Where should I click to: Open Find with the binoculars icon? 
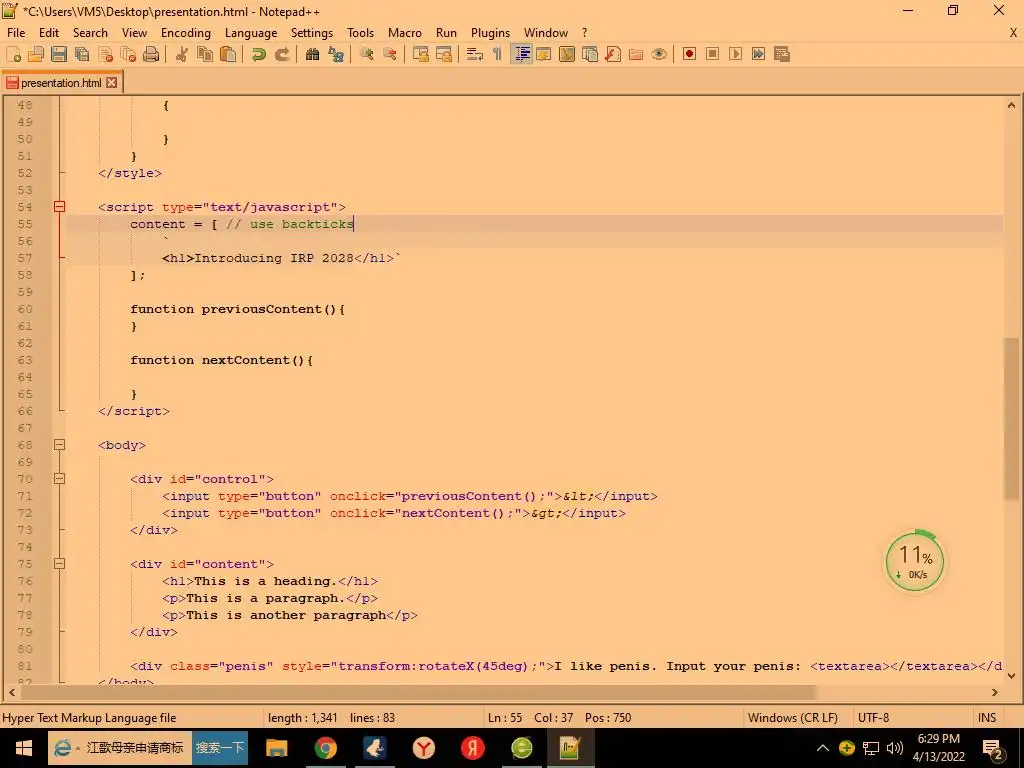312,54
